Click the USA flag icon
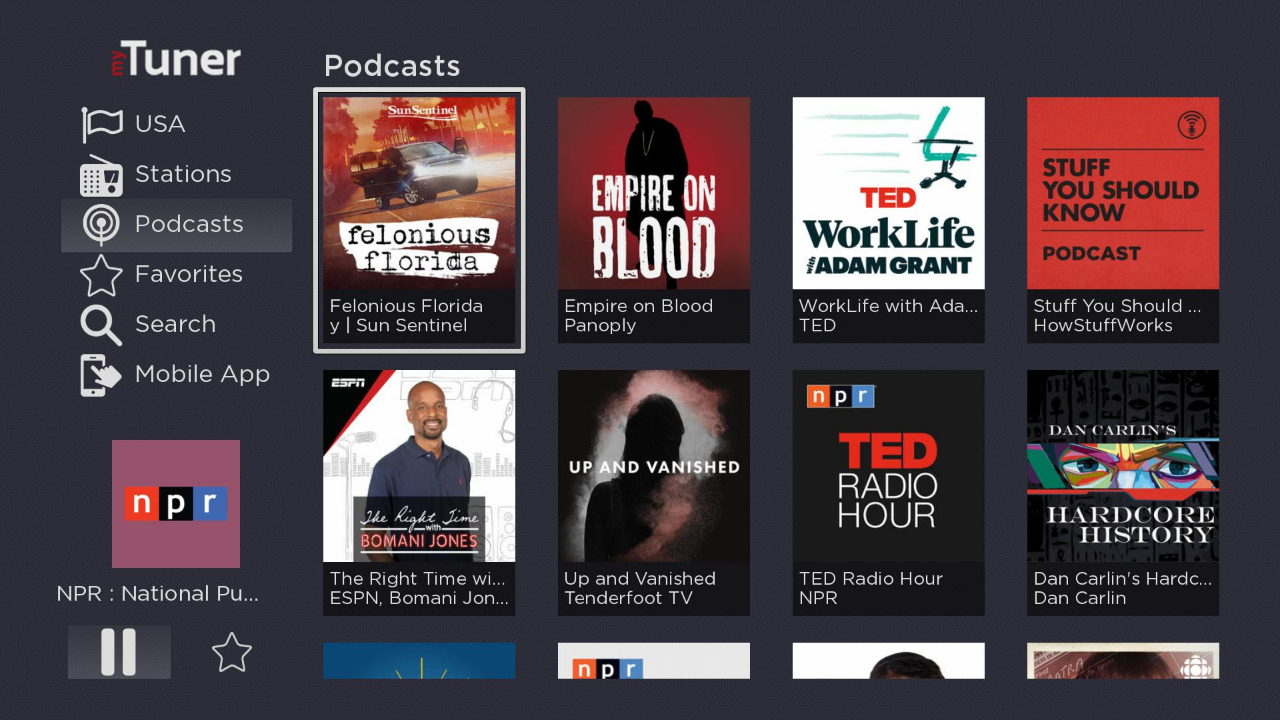This screenshot has width=1280, height=720. (x=101, y=124)
